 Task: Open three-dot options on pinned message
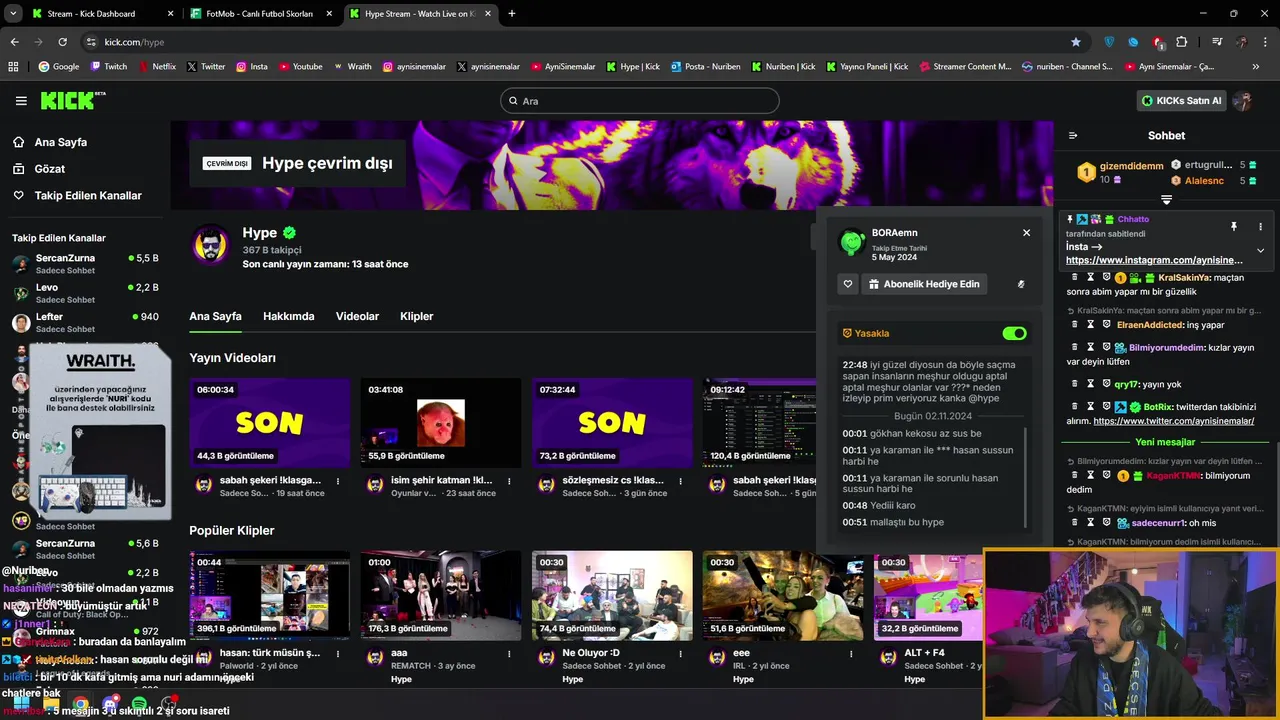pos(1260,227)
